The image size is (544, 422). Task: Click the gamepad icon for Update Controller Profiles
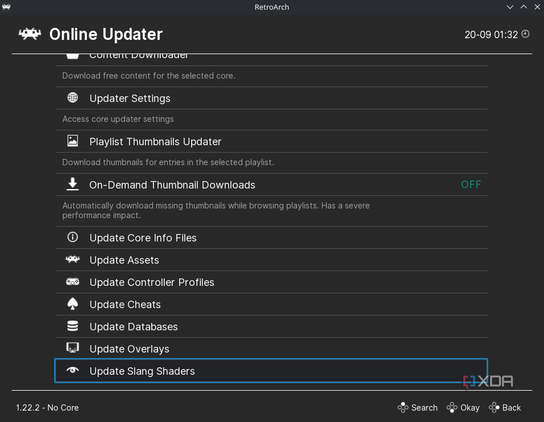pos(73,282)
